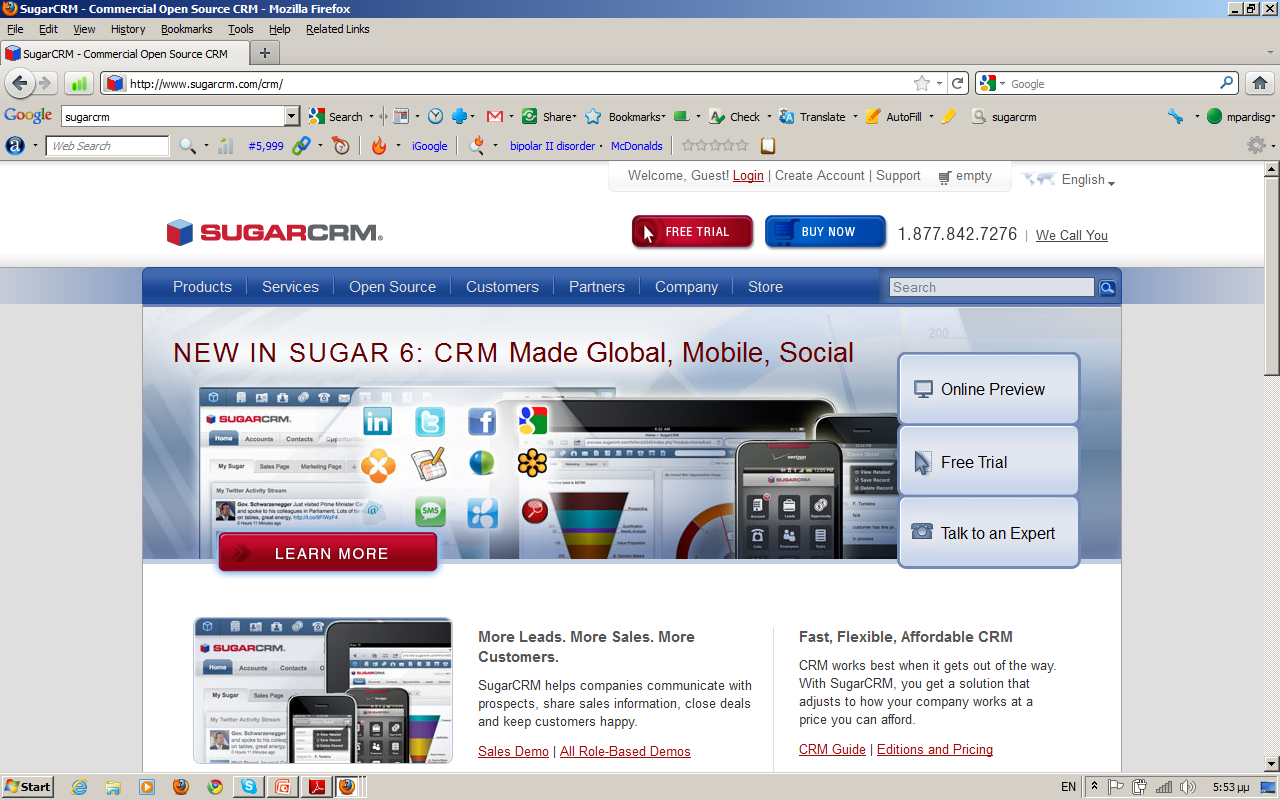Open the Related Links menu

click(x=338, y=29)
